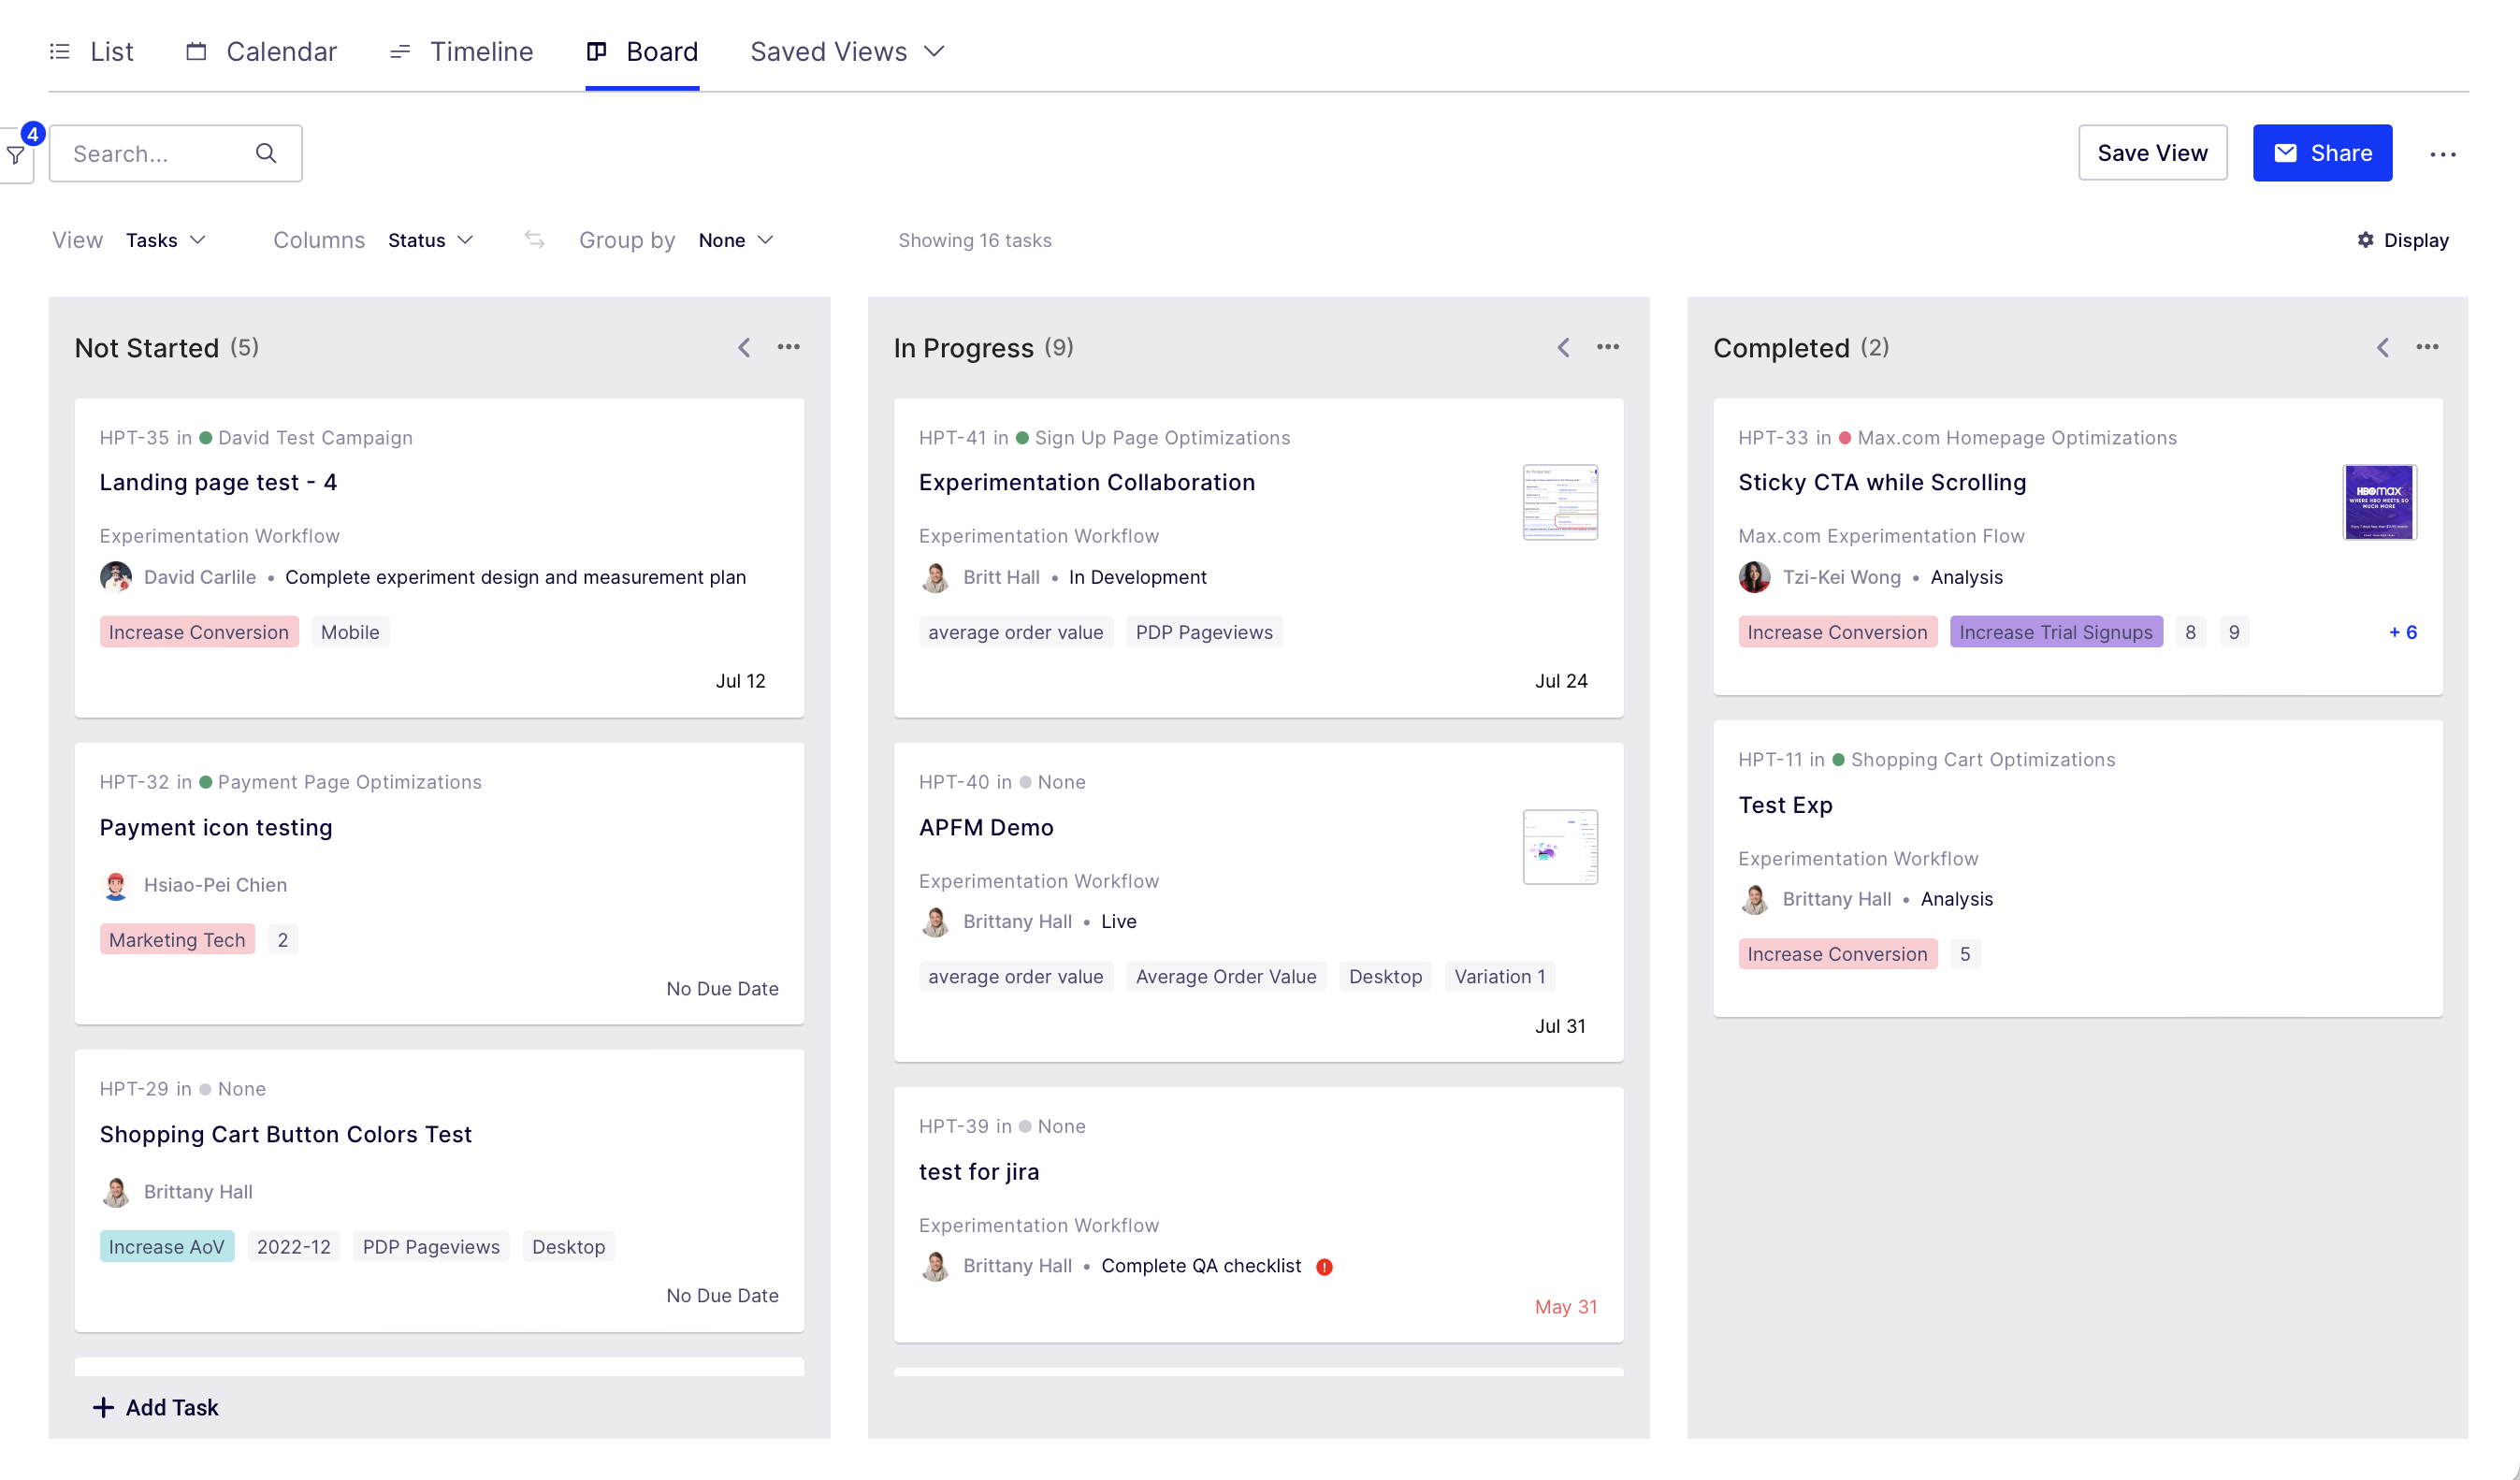Click Add Task in Not Started column
Image resolution: width=2520 pixels, height=1480 pixels.
point(153,1406)
